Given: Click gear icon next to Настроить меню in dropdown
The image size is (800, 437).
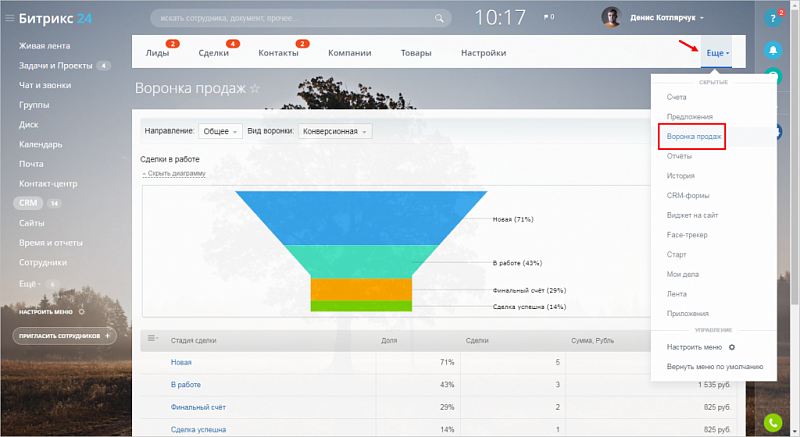Looking at the screenshot, I should (x=732, y=347).
